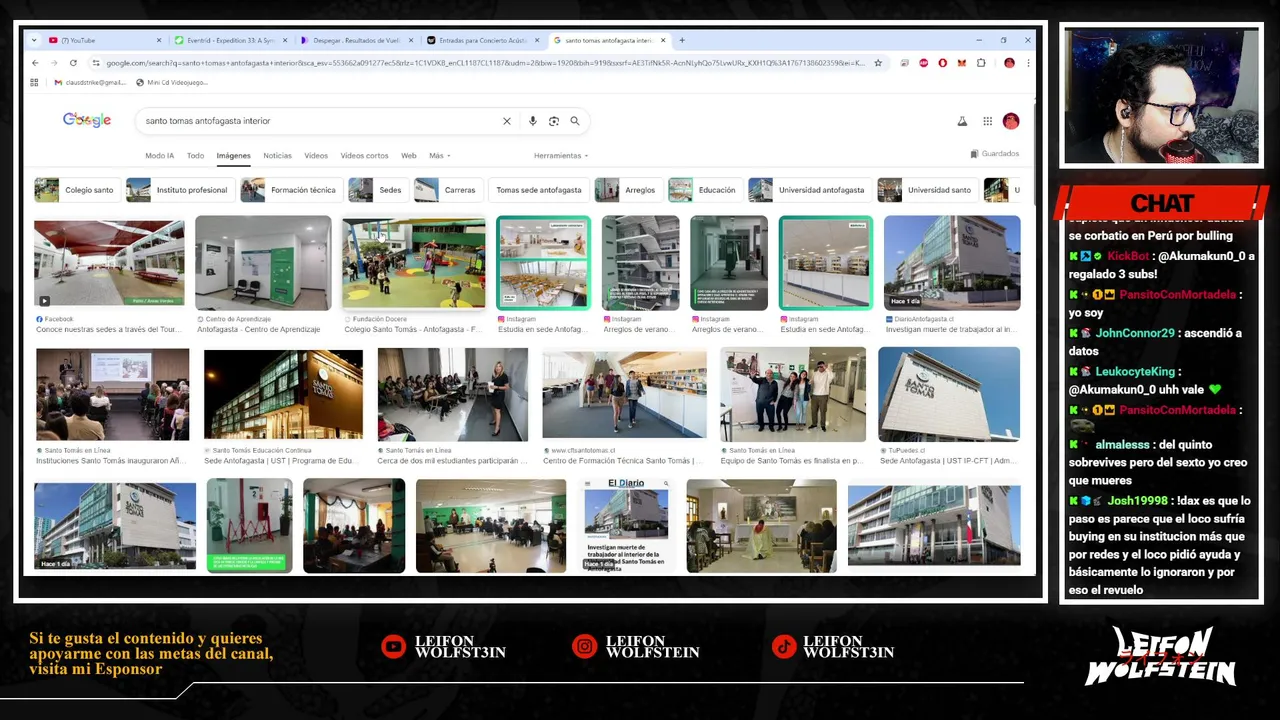Open Equipo de Santo Tomás finalista thumbnail
Image resolution: width=1280 pixels, height=720 pixels.
point(793,394)
